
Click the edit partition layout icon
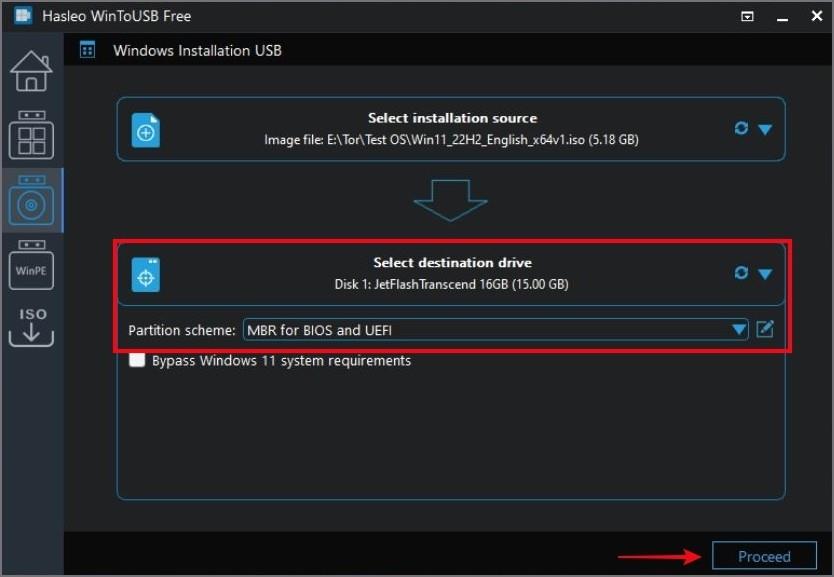(x=765, y=329)
